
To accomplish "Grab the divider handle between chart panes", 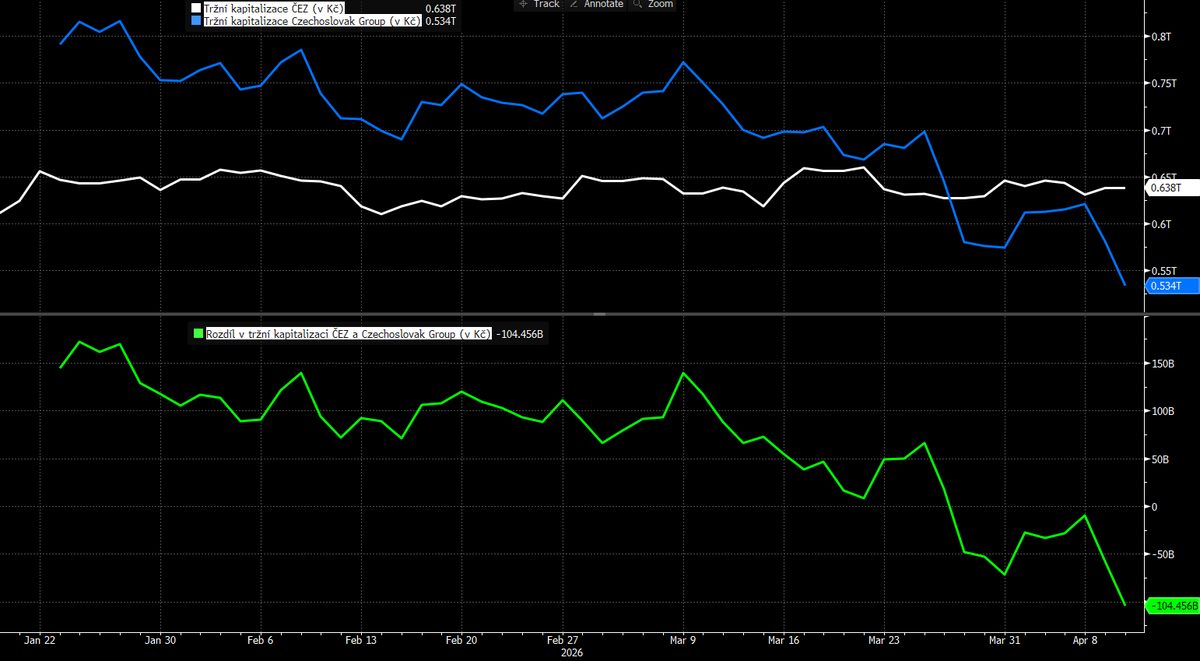I will coord(600,314).
